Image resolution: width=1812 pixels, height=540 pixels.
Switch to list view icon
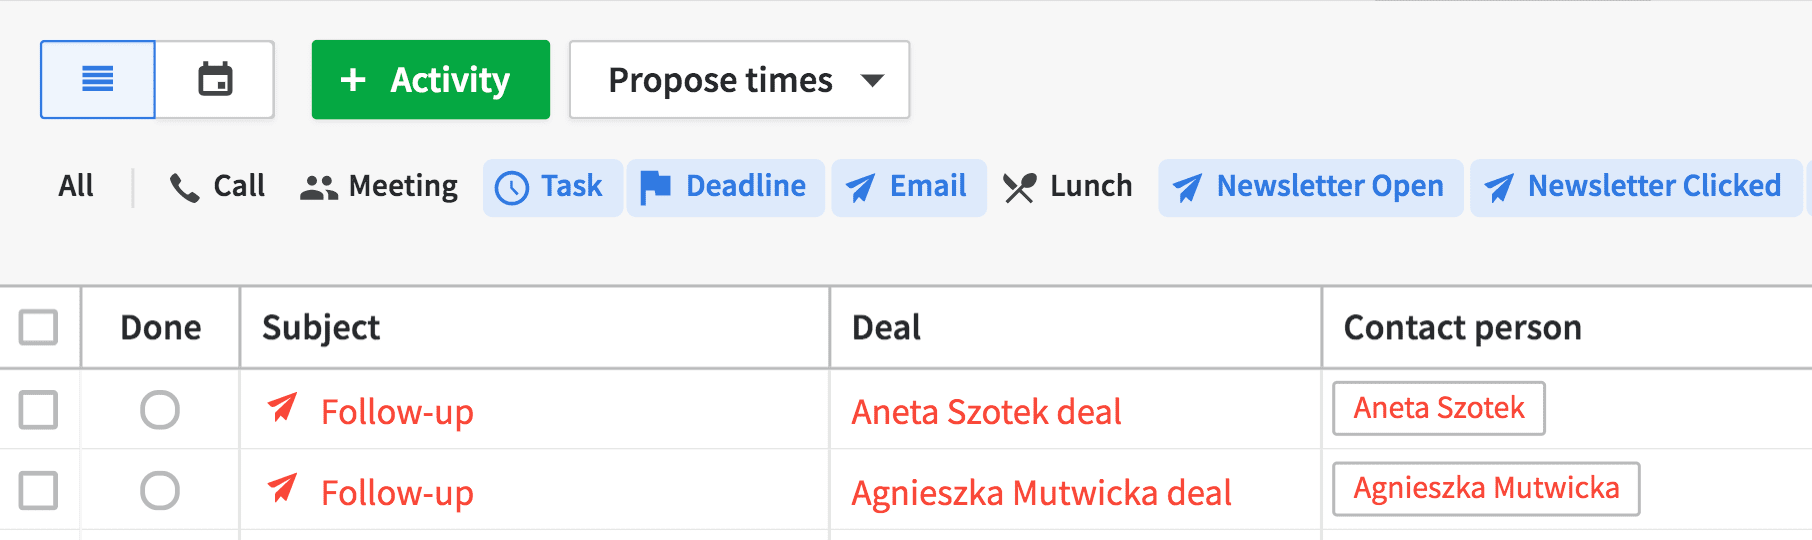97,79
